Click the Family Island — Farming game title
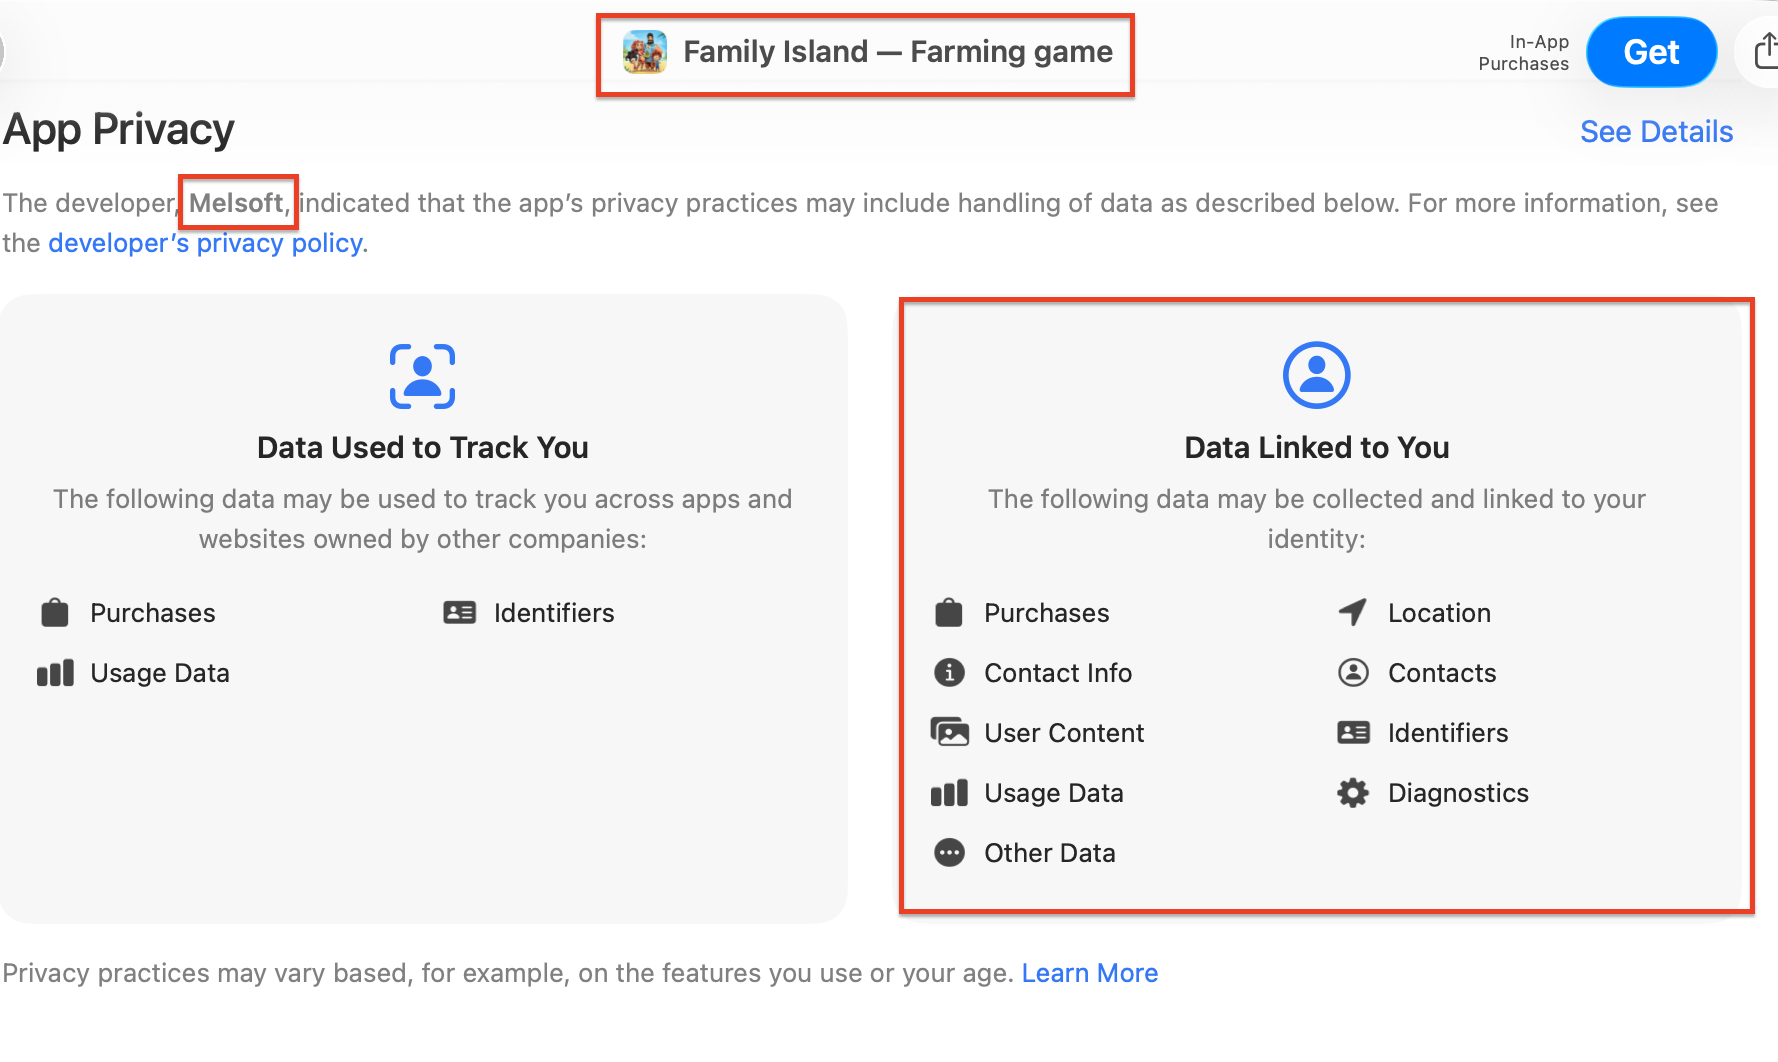Viewport: 1778px width, 1062px height. pos(897,52)
